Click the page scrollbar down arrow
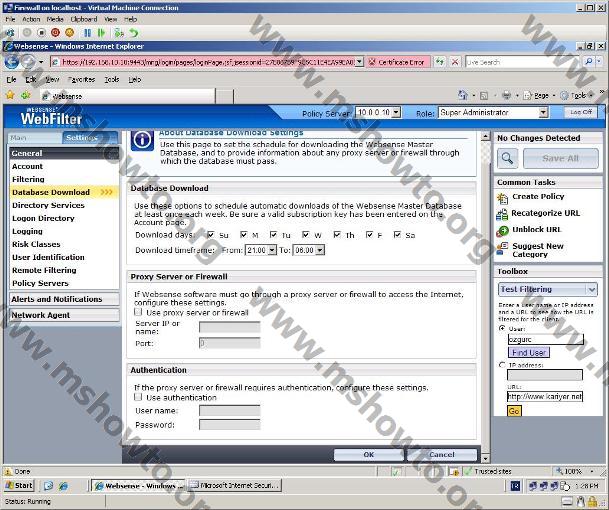Image resolution: width=609 pixels, height=510 pixels. (485, 459)
